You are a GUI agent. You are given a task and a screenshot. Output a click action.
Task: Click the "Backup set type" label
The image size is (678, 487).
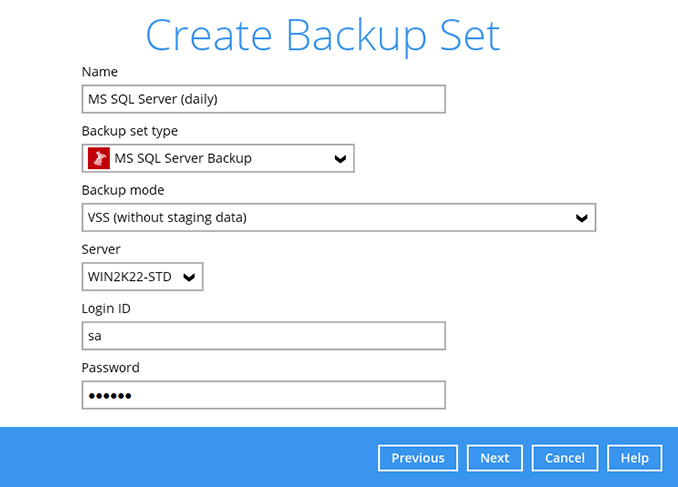tap(130, 131)
